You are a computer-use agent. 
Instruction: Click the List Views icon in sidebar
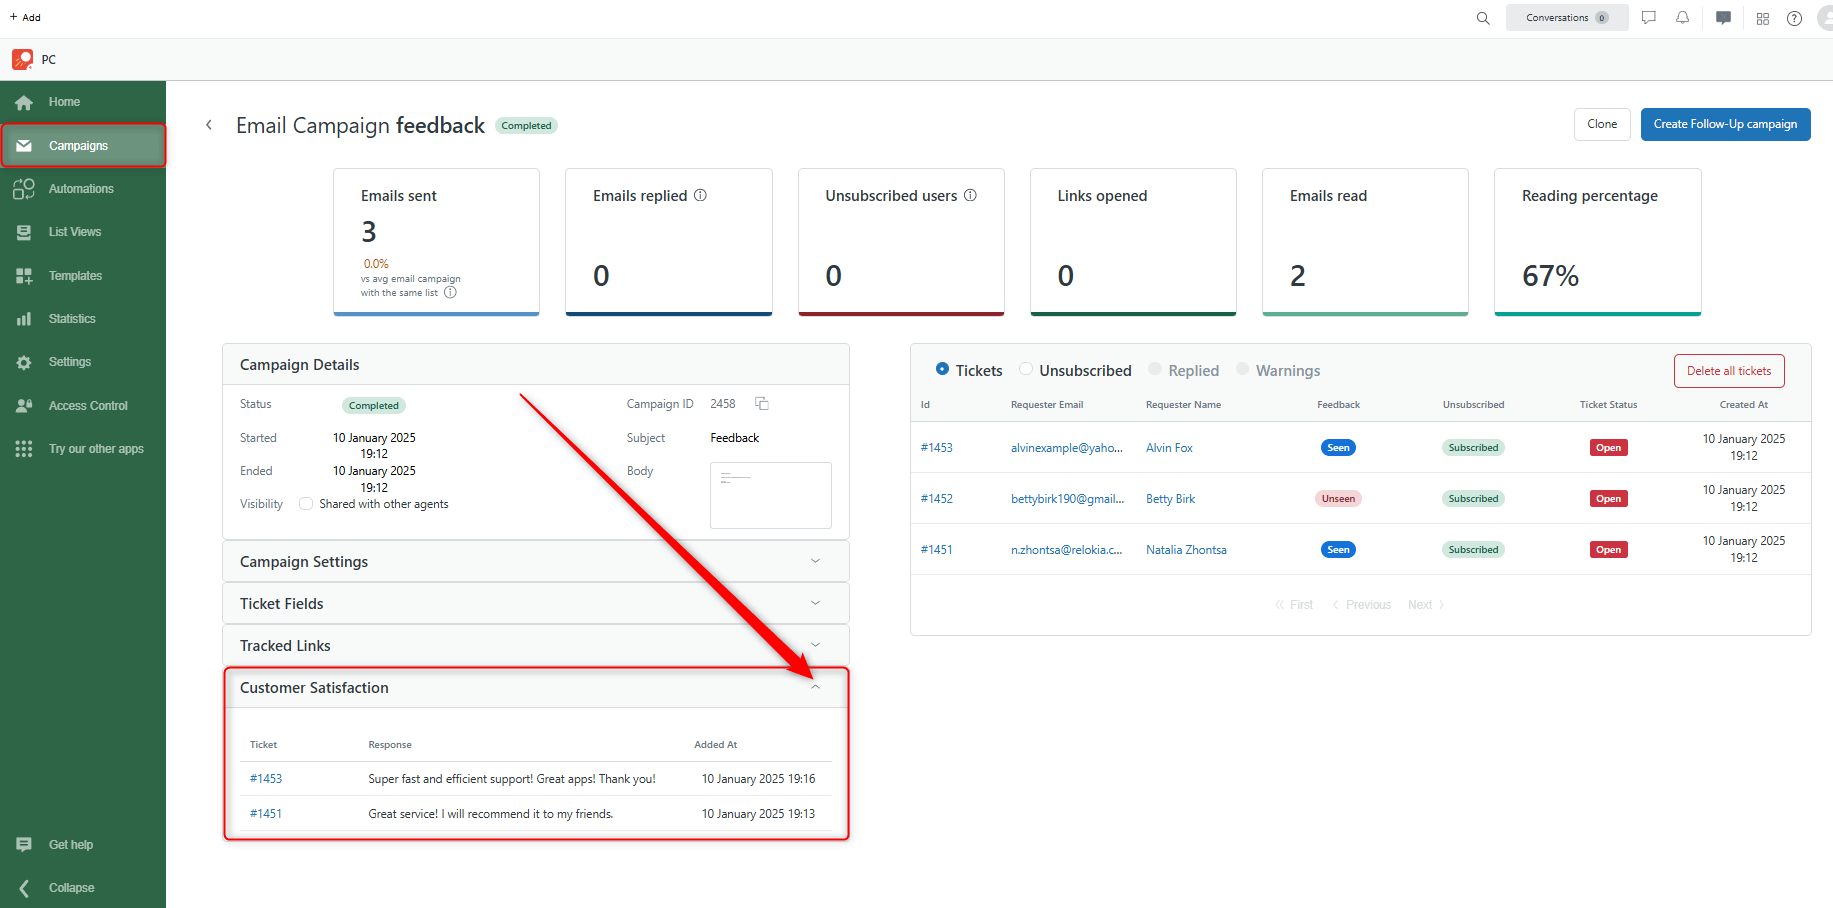point(24,232)
